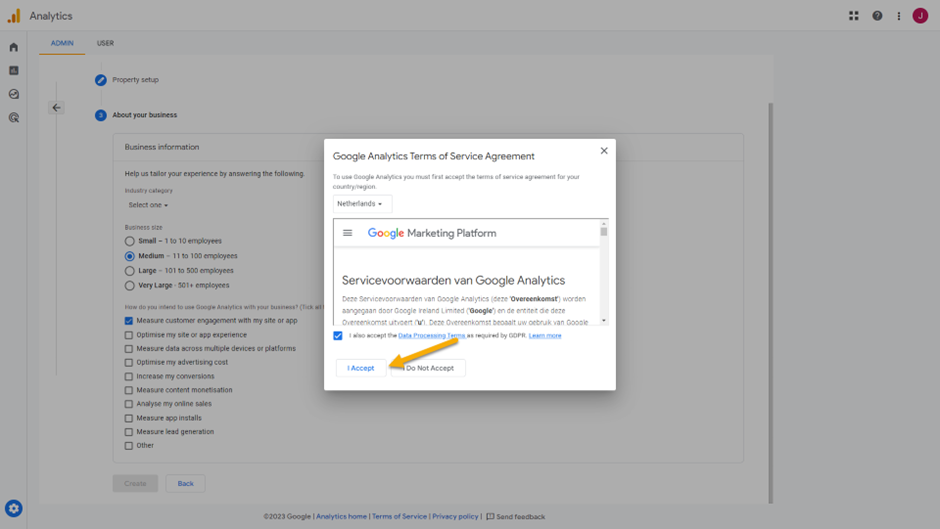Check Measure content monetisation
Viewport: 940px width, 529px height.
(x=128, y=390)
